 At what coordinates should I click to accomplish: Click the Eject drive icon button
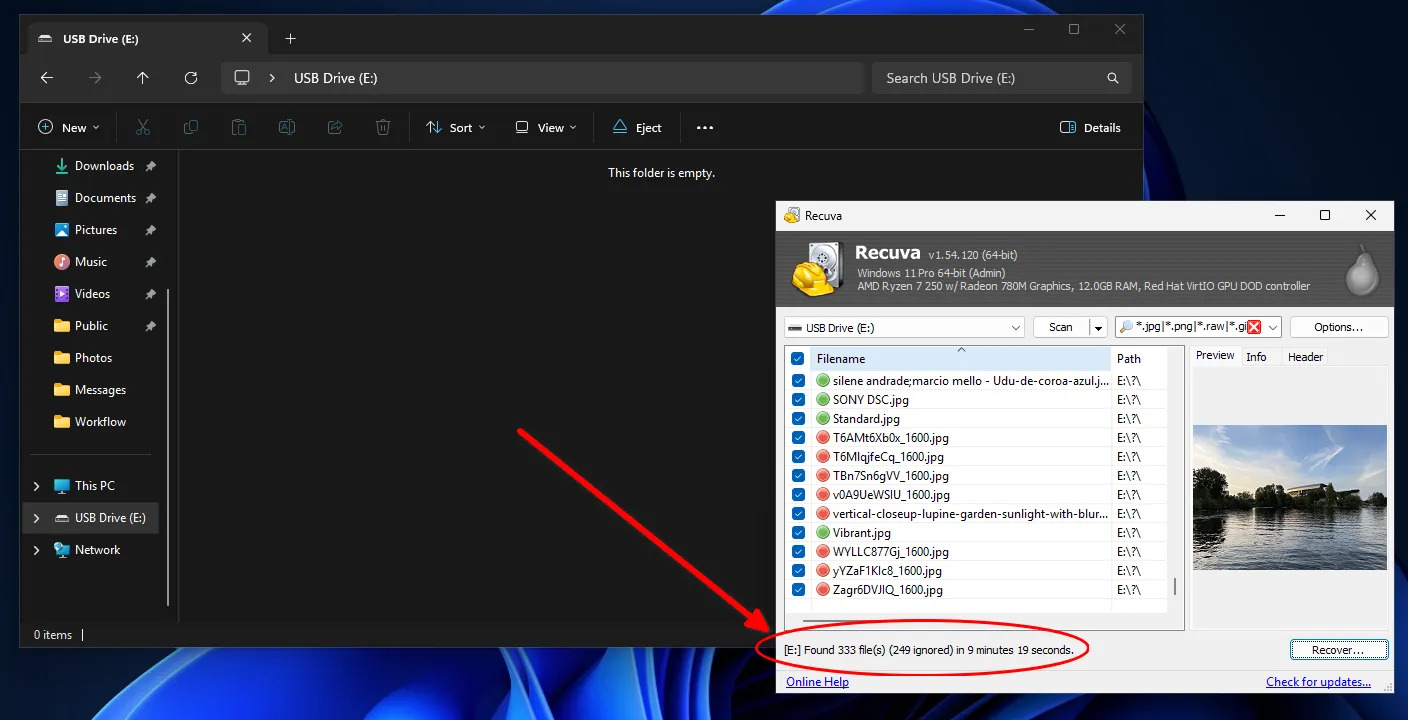click(636, 128)
